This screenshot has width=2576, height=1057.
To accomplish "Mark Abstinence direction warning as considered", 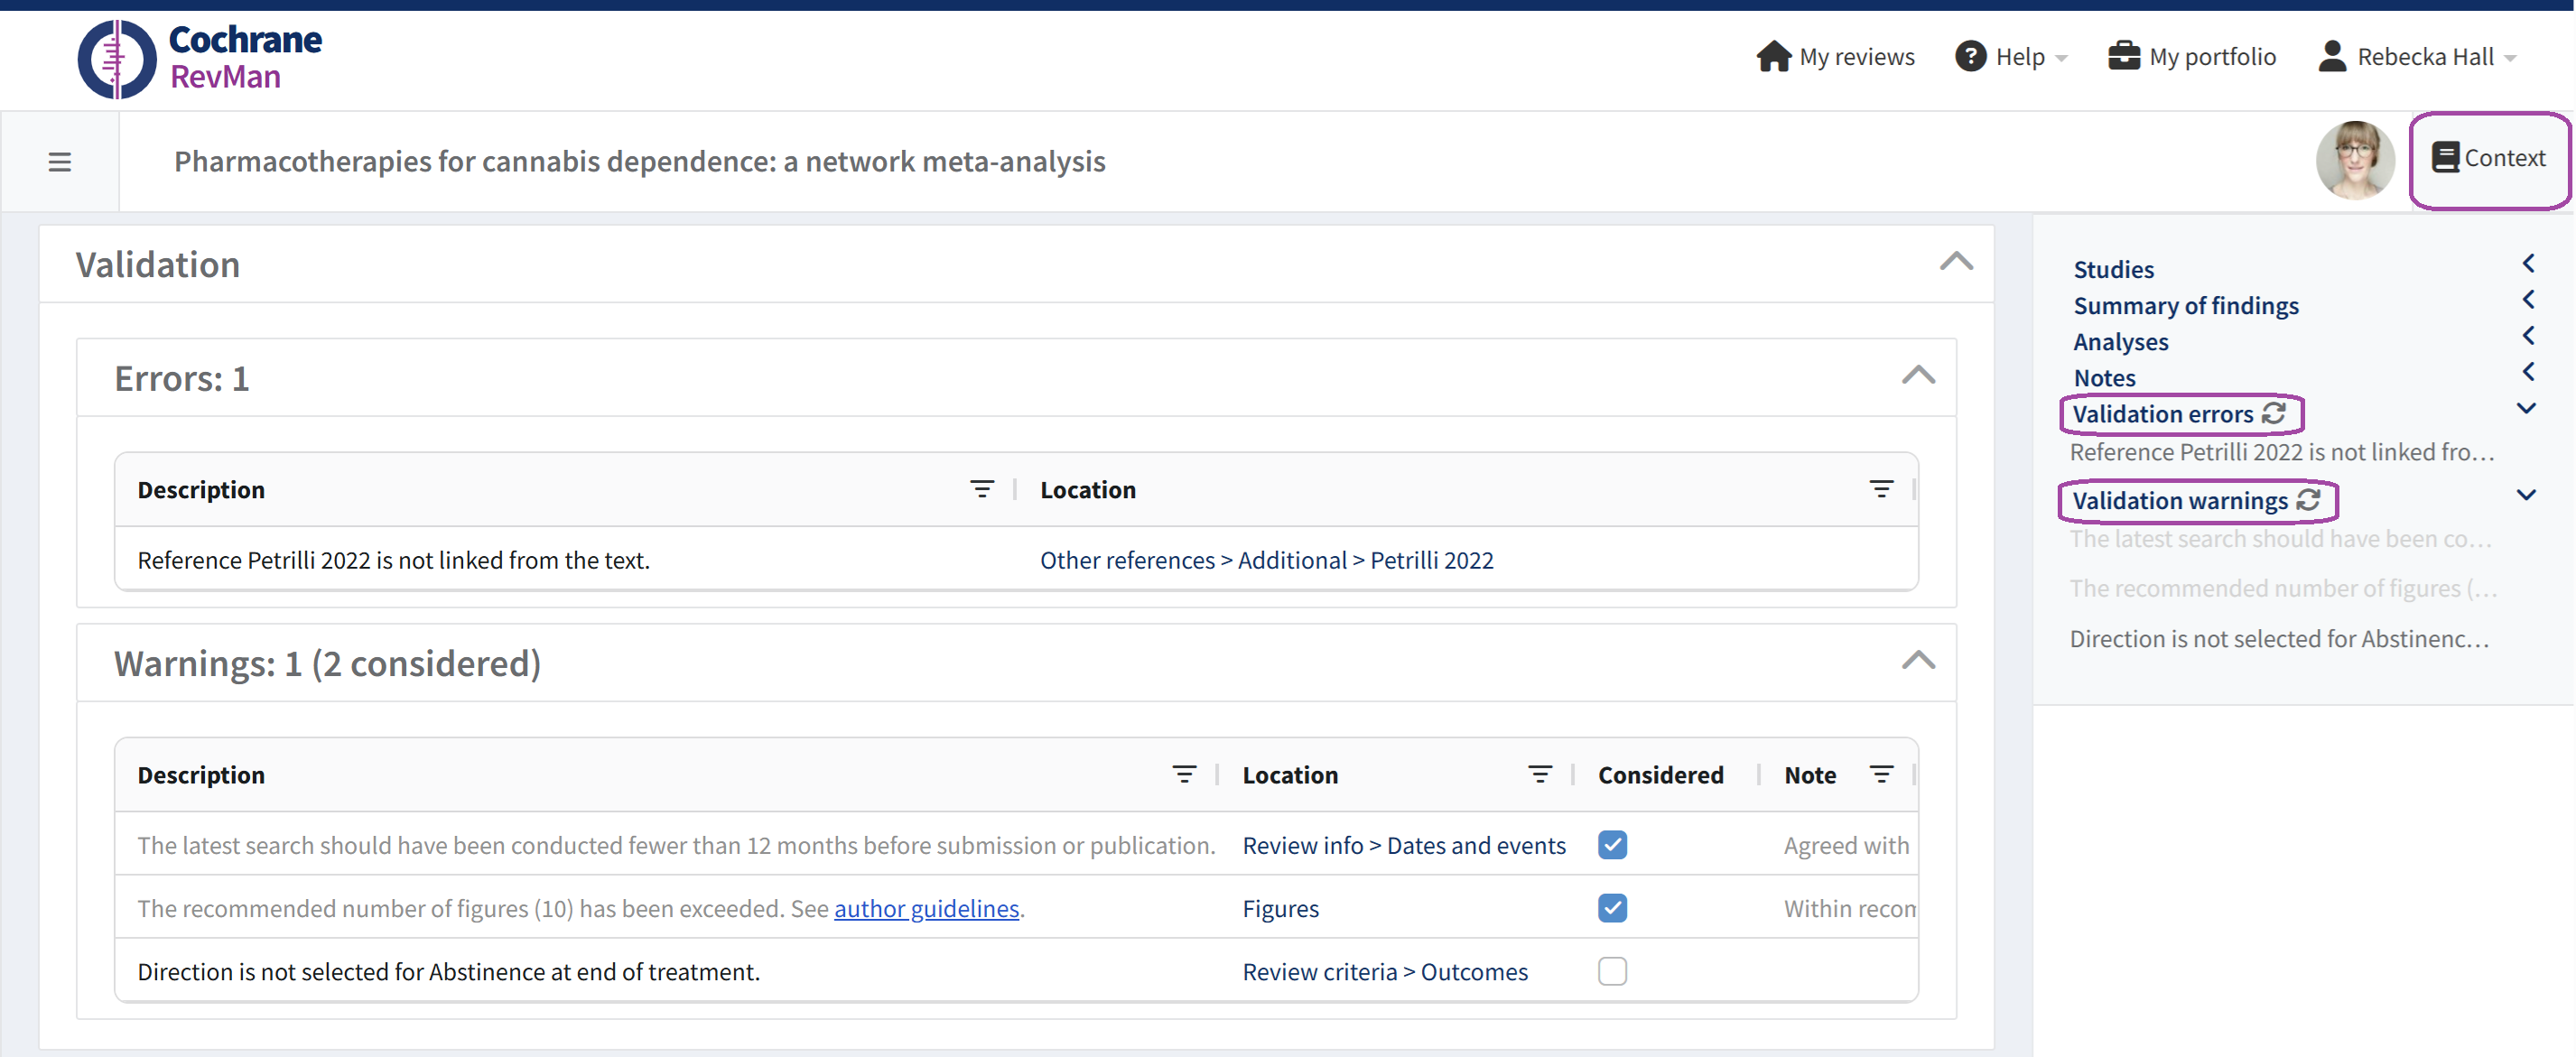I will [1611, 971].
